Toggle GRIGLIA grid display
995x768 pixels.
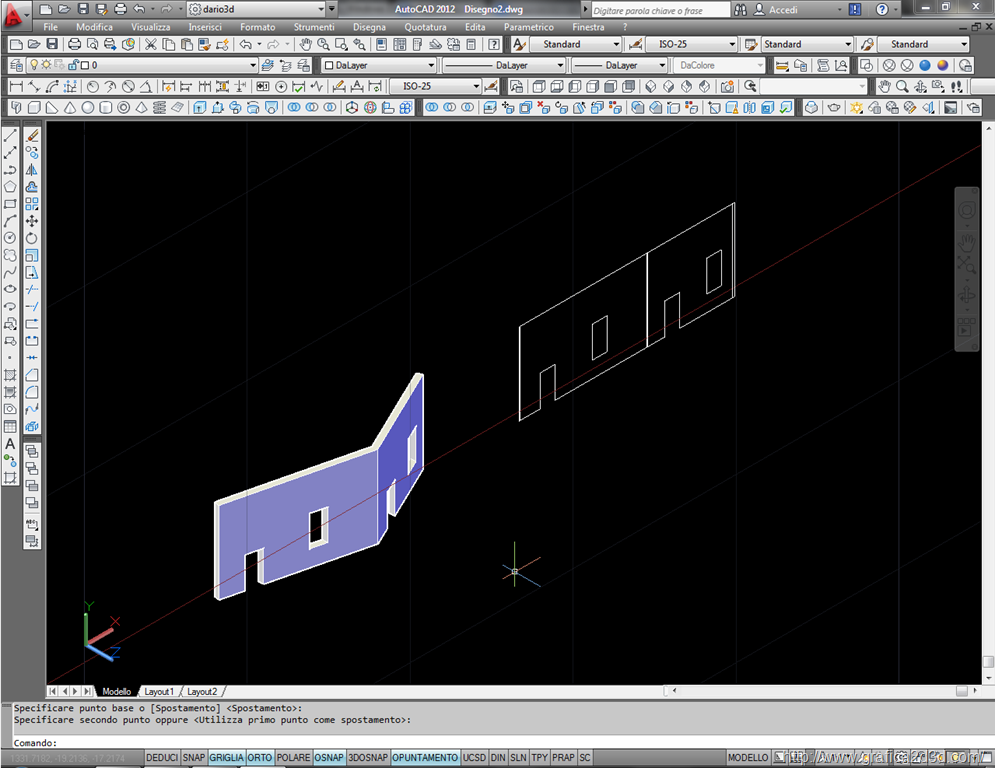click(x=226, y=758)
